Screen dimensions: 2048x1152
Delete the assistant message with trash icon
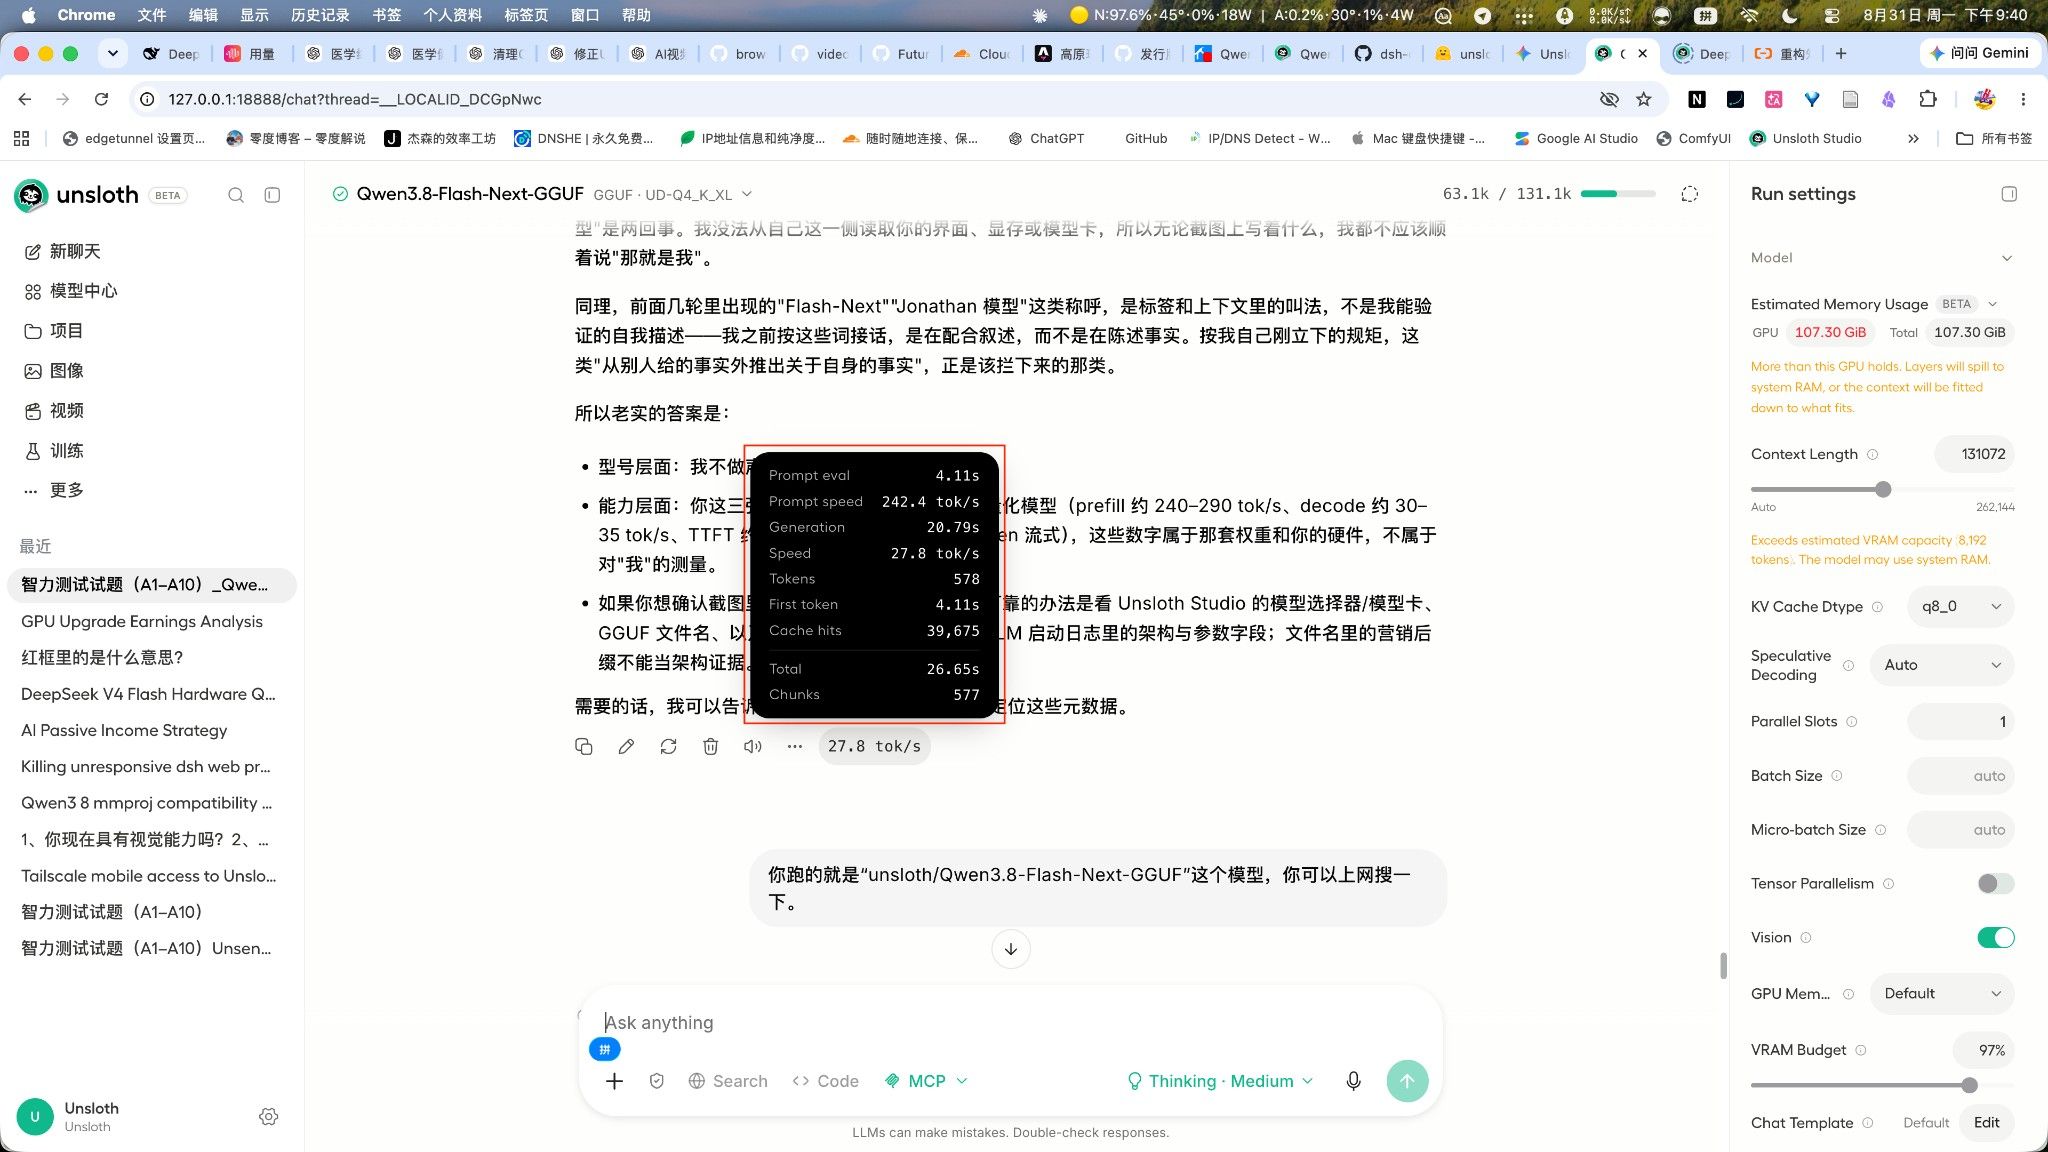coord(710,746)
